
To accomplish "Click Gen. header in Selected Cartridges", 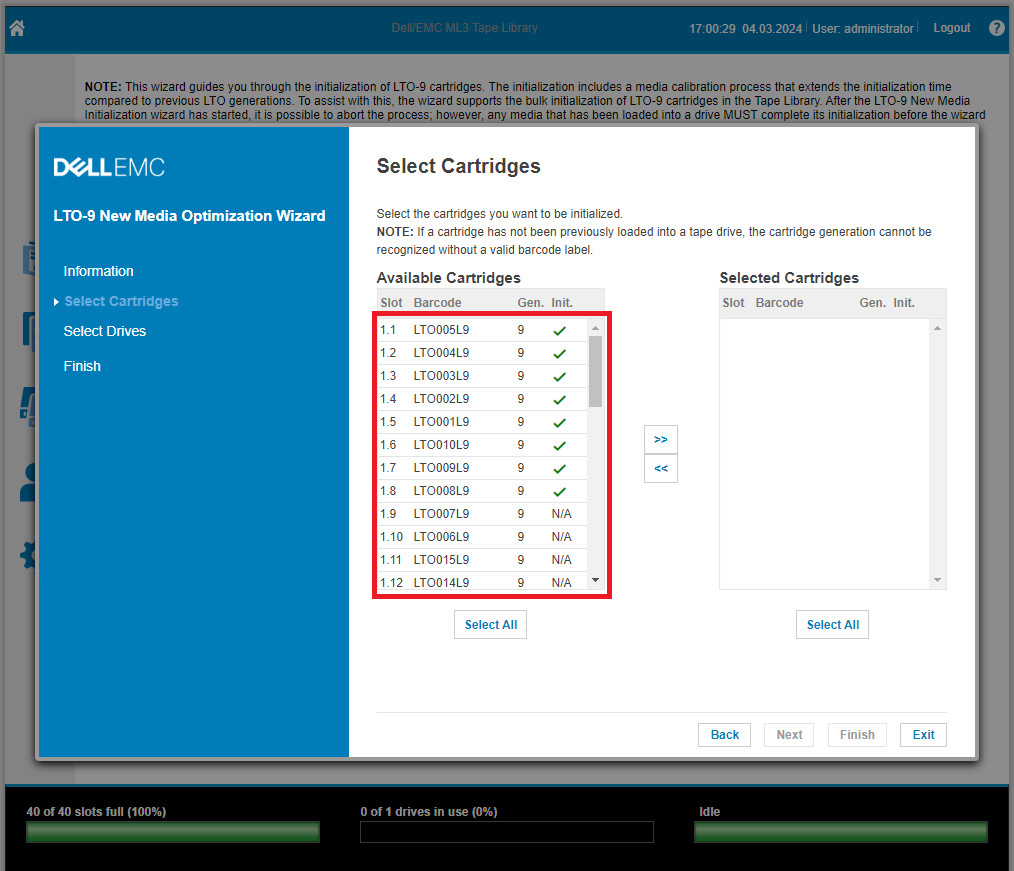I will click(872, 303).
